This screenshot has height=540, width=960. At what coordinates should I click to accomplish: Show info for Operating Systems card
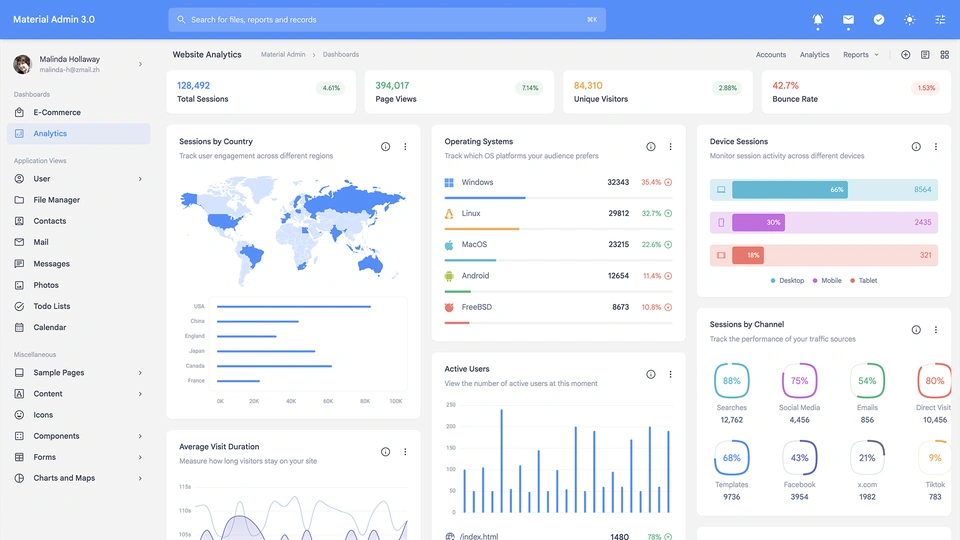pos(651,147)
